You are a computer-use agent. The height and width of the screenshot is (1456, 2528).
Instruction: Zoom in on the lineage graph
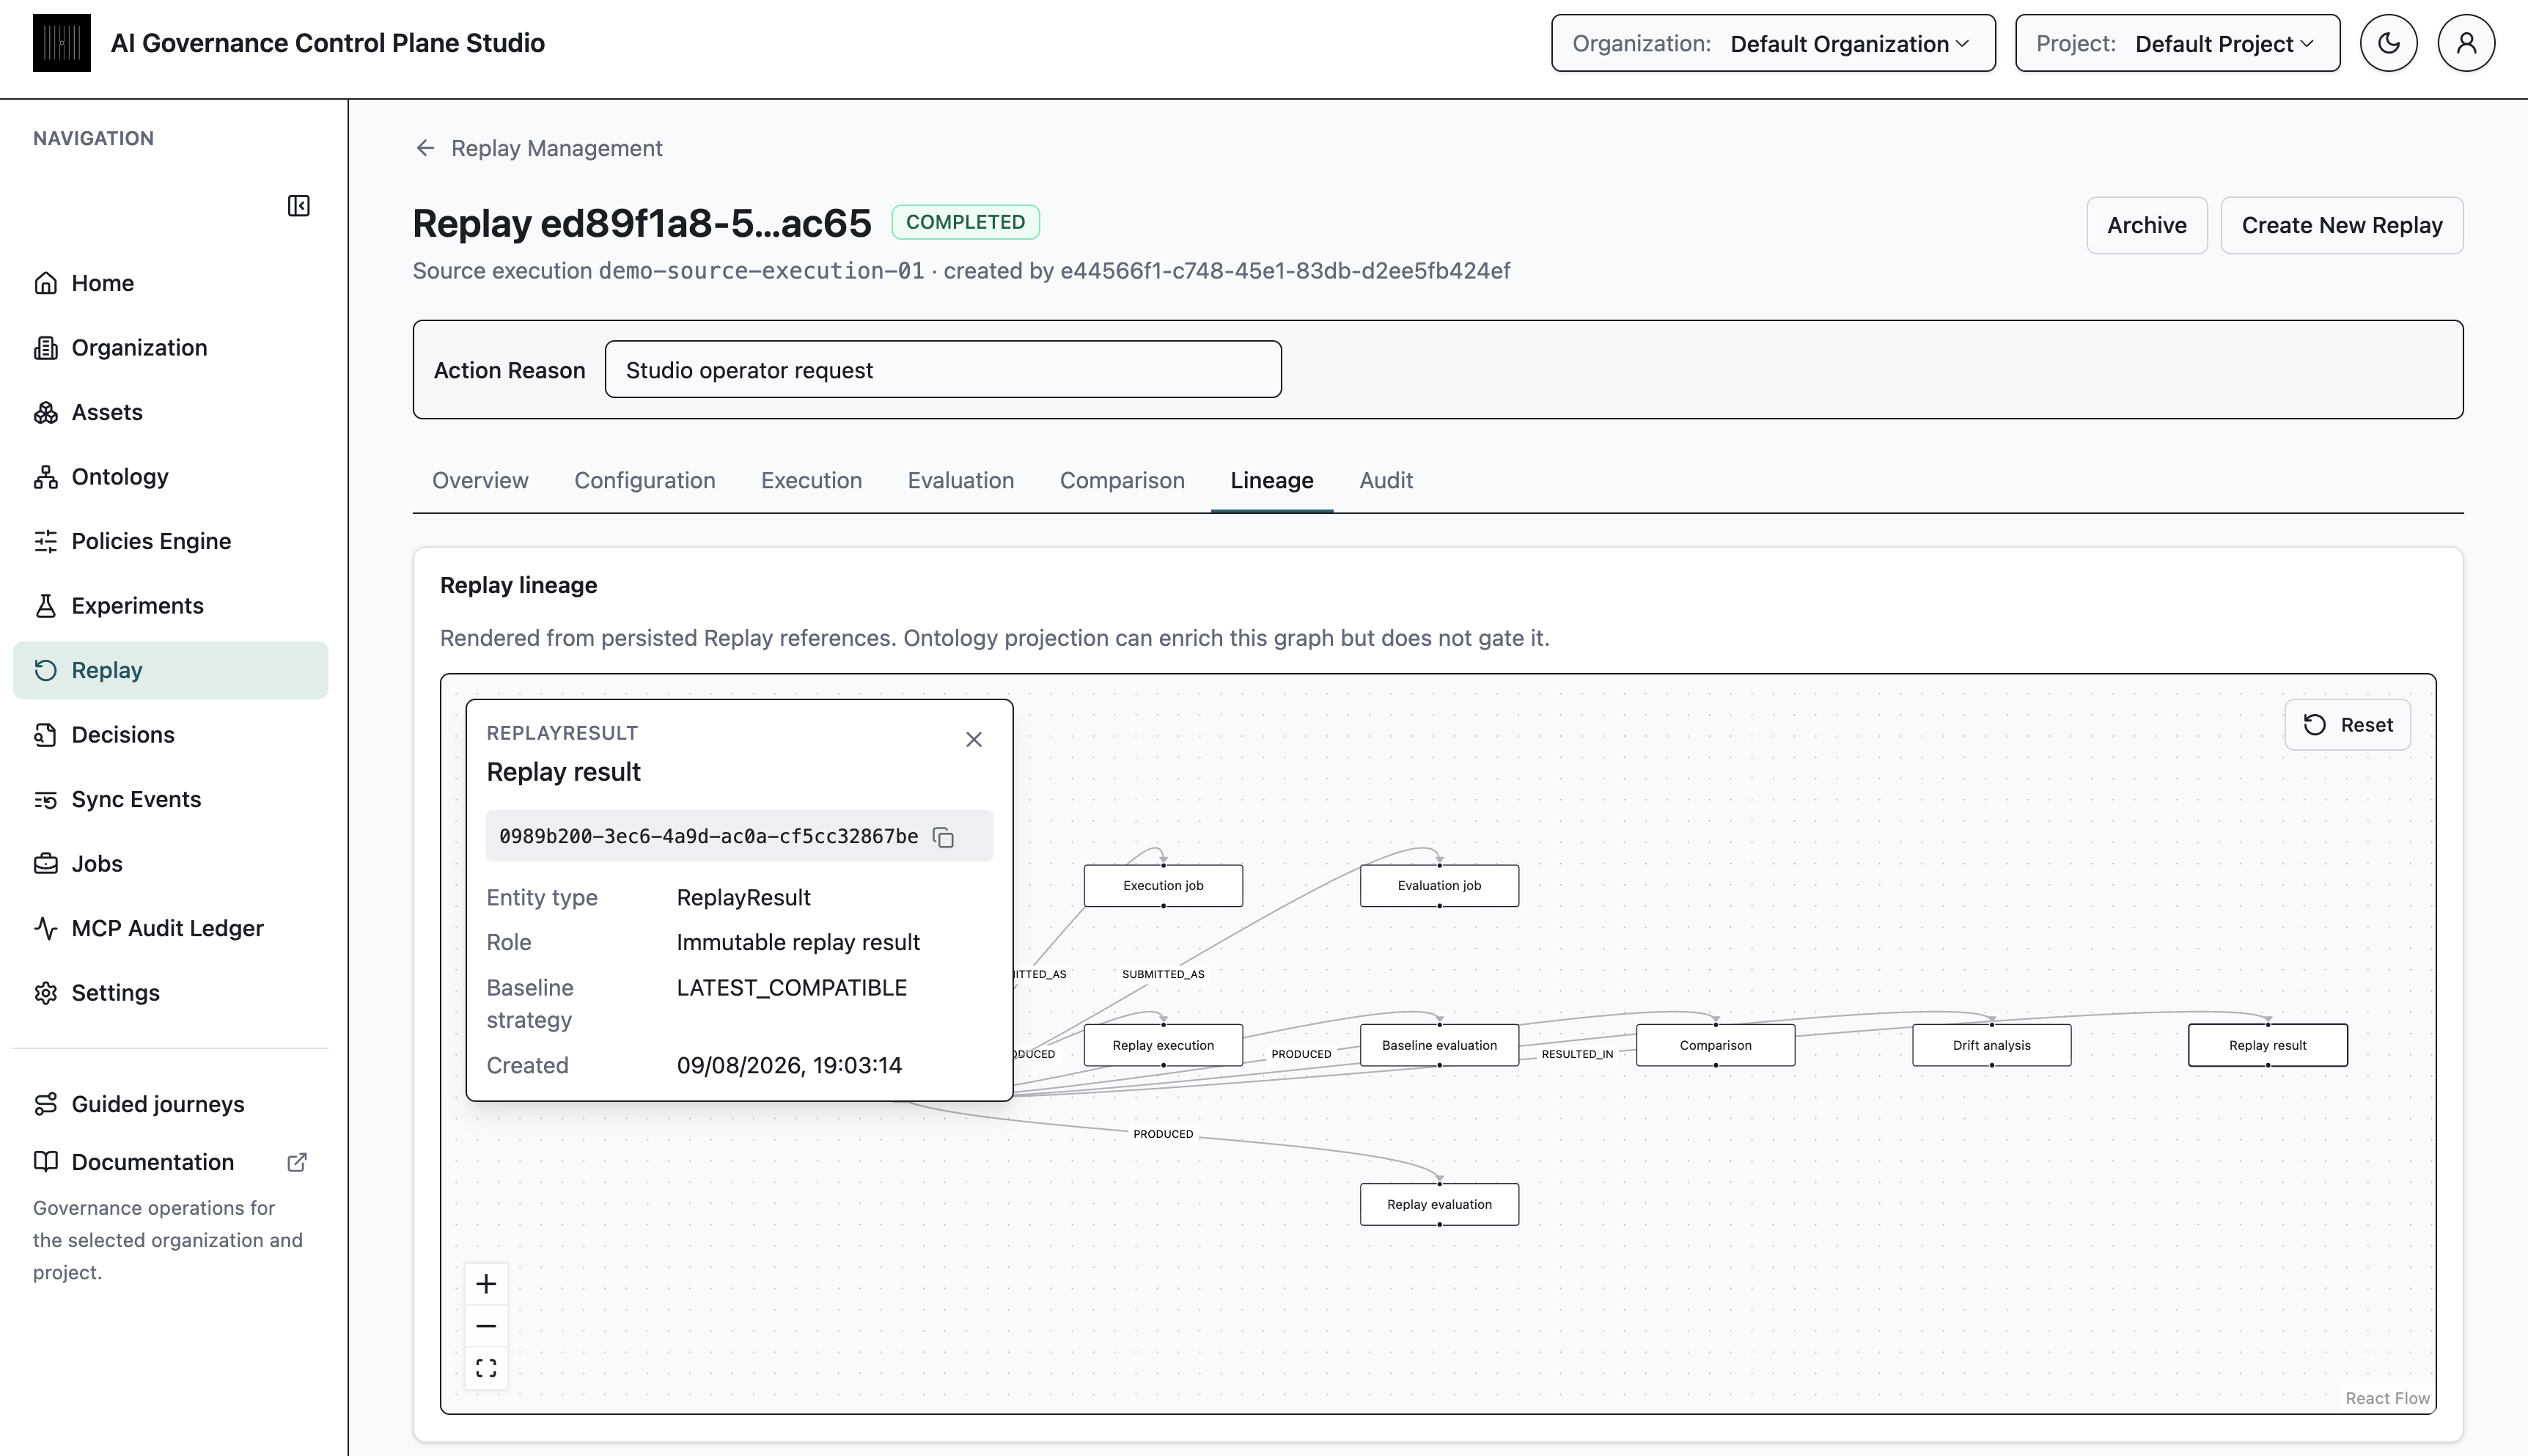click(486, 1284)
